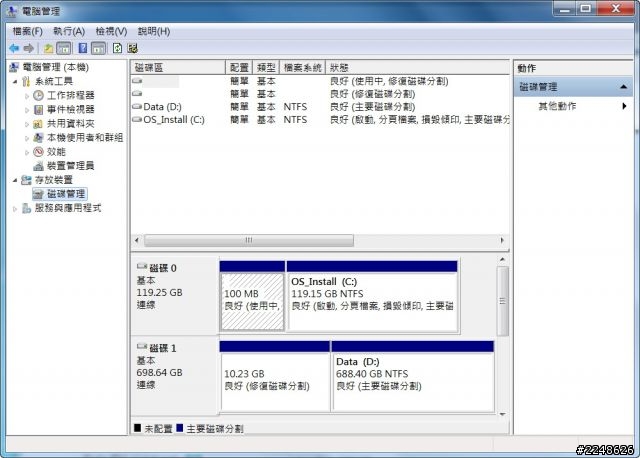640x458 pixels.
Task: Open the blue Help toolbar icon
Action: click(82, 48)
